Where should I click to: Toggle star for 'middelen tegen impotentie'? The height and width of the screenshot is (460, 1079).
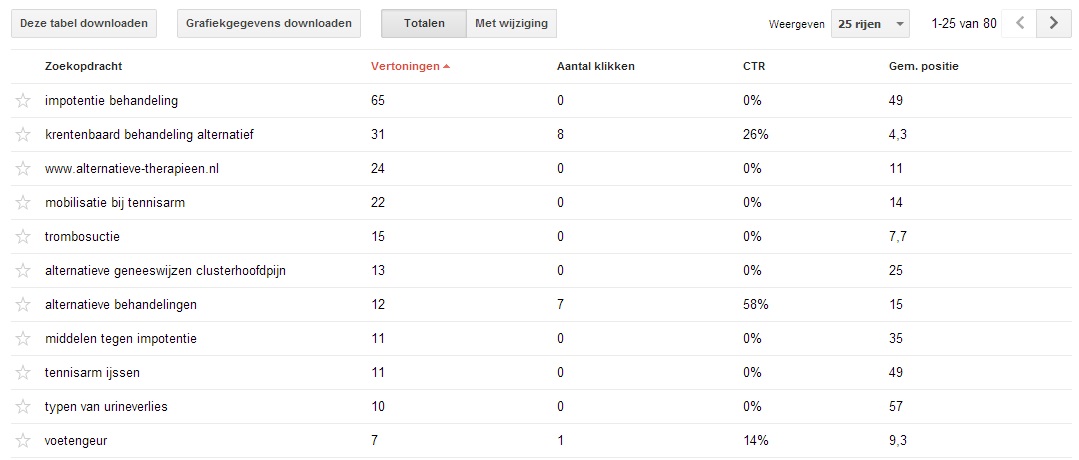[23, 339]
